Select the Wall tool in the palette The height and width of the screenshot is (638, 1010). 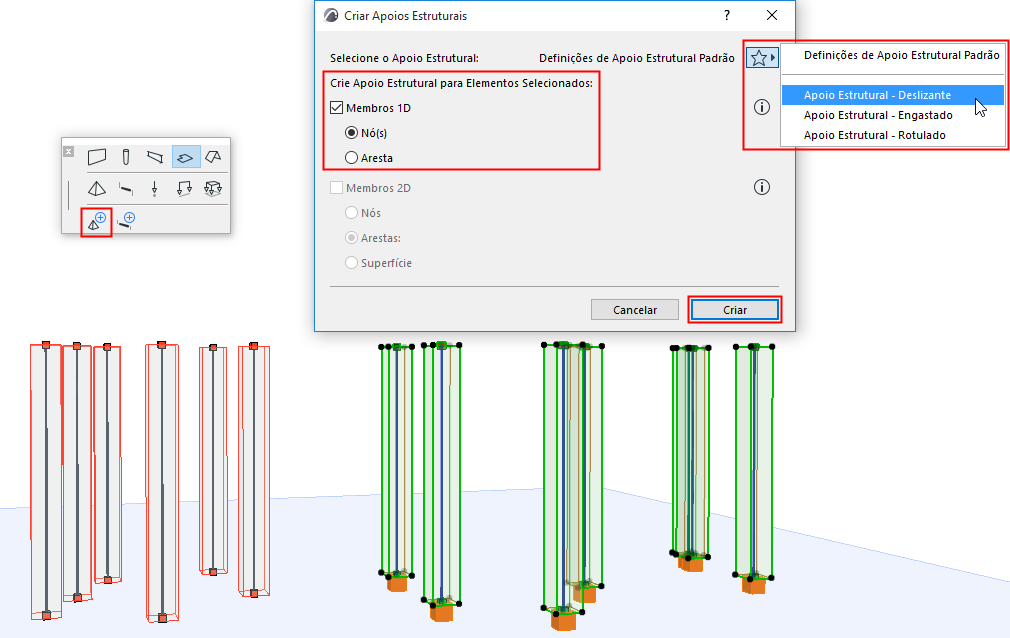pyautogui.click(x=97, y=157)
